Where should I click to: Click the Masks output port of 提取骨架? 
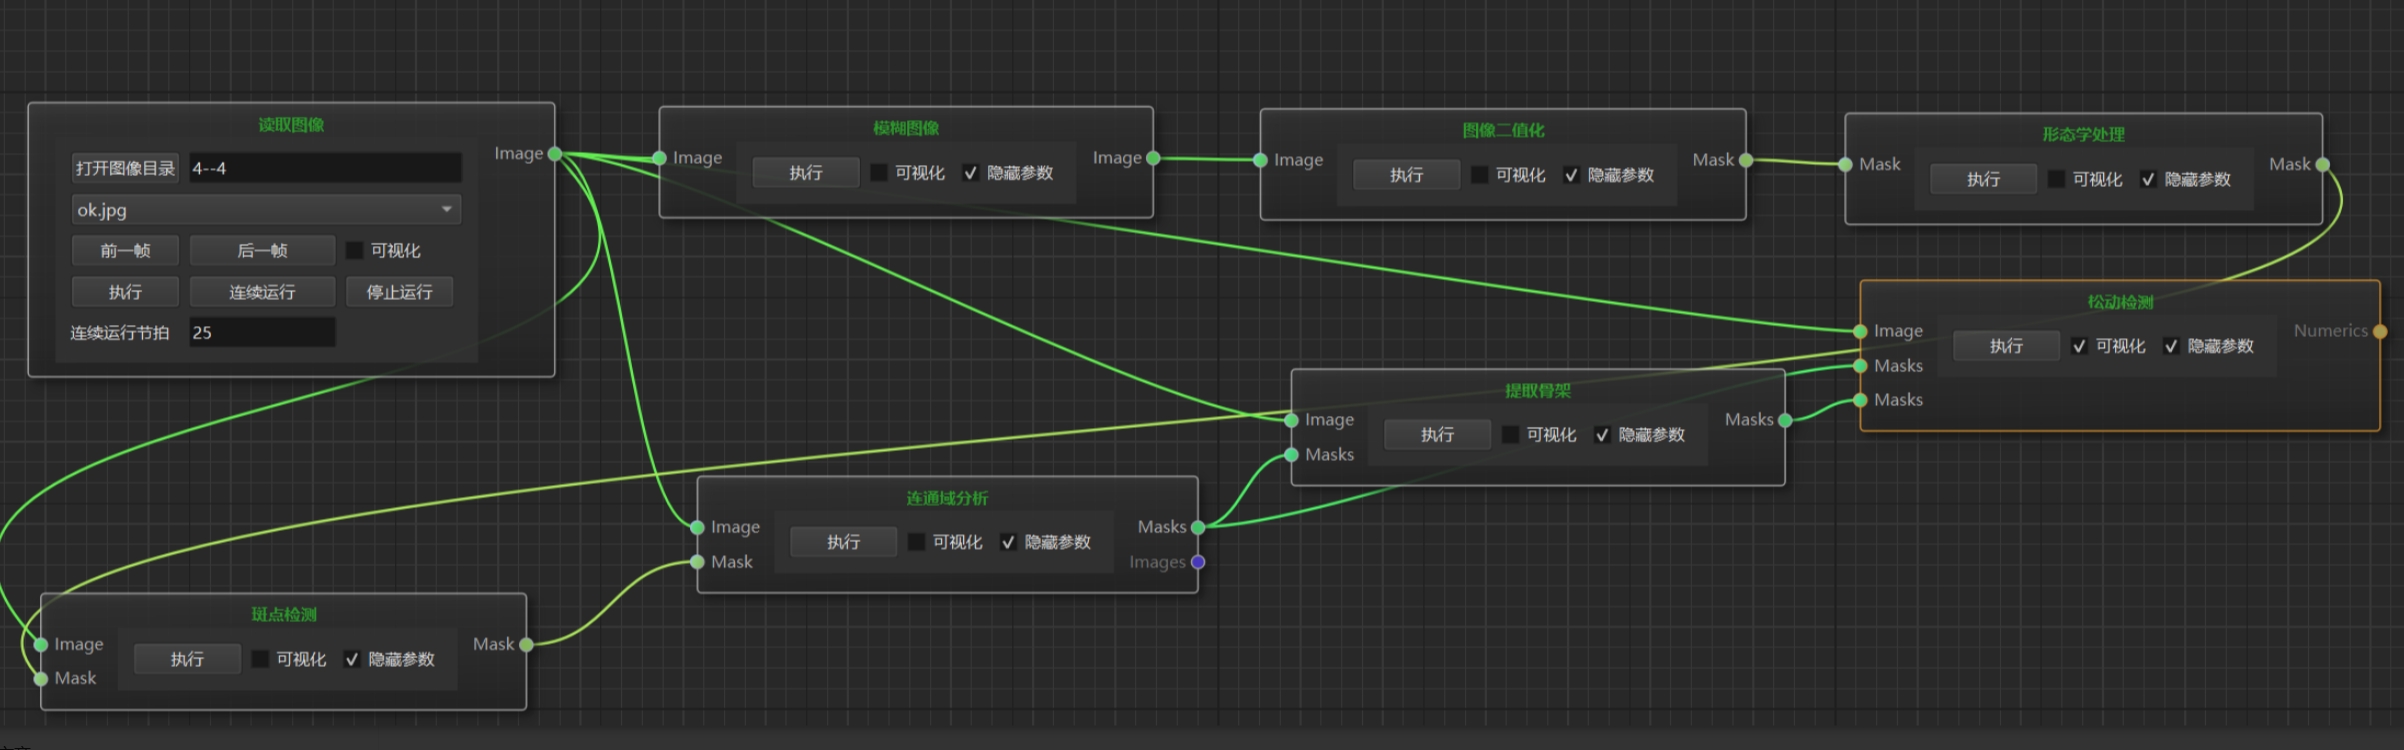point(1785,420)
